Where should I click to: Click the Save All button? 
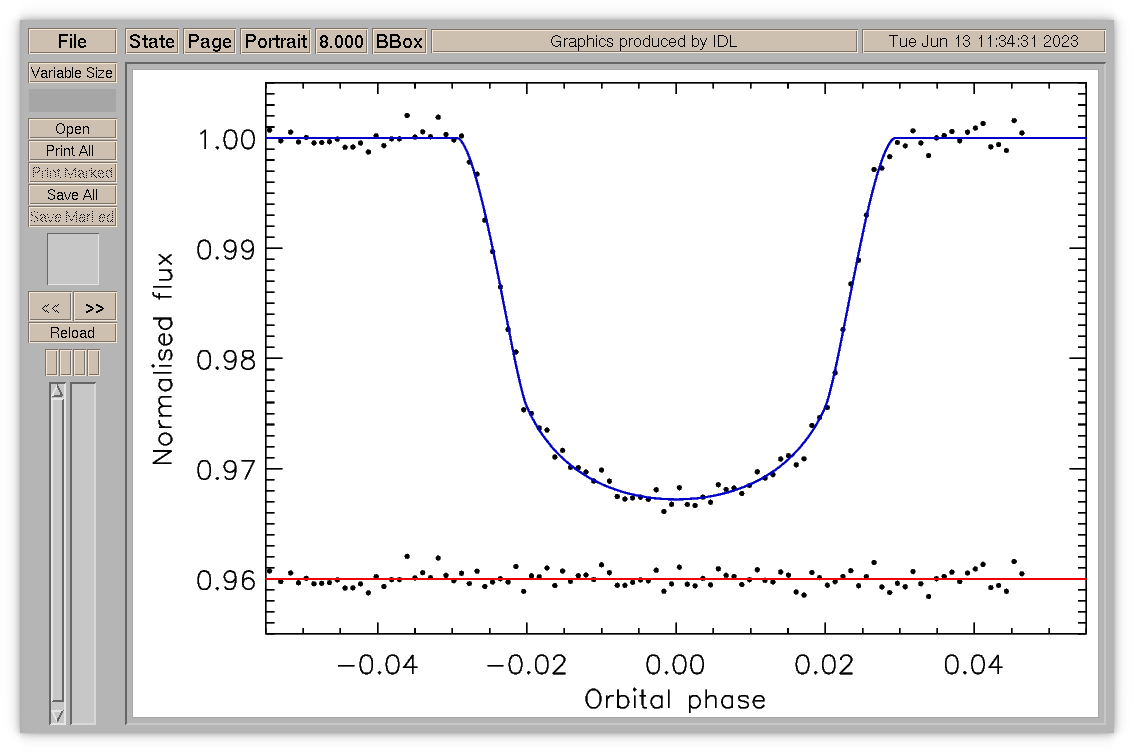pyautogui.click(x=72, y=195)
